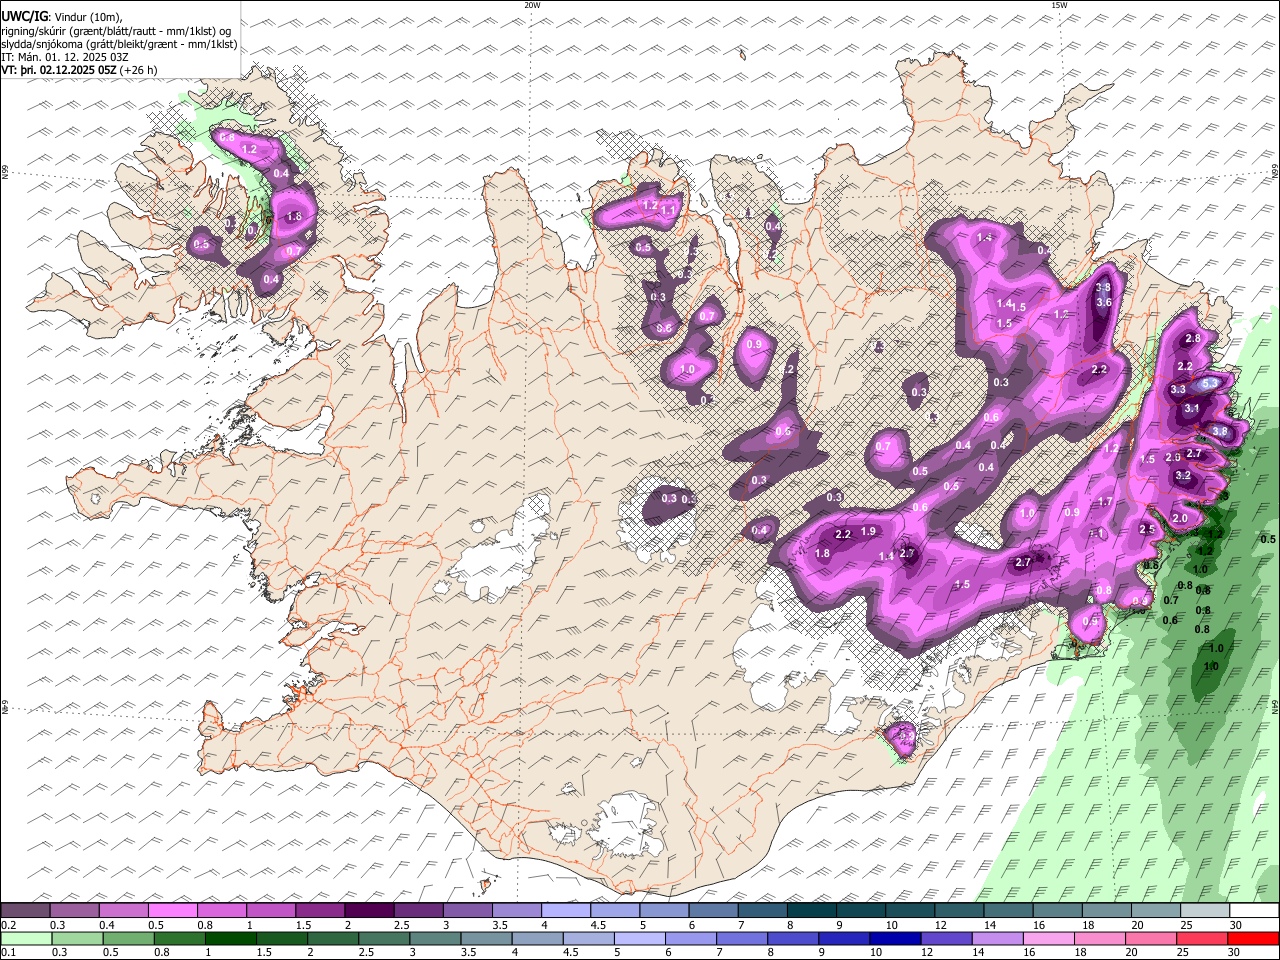This screenshot has height=960, width=1280.
Task: Click the '3.6' snowfall value on map
Action: [1104, 302]
